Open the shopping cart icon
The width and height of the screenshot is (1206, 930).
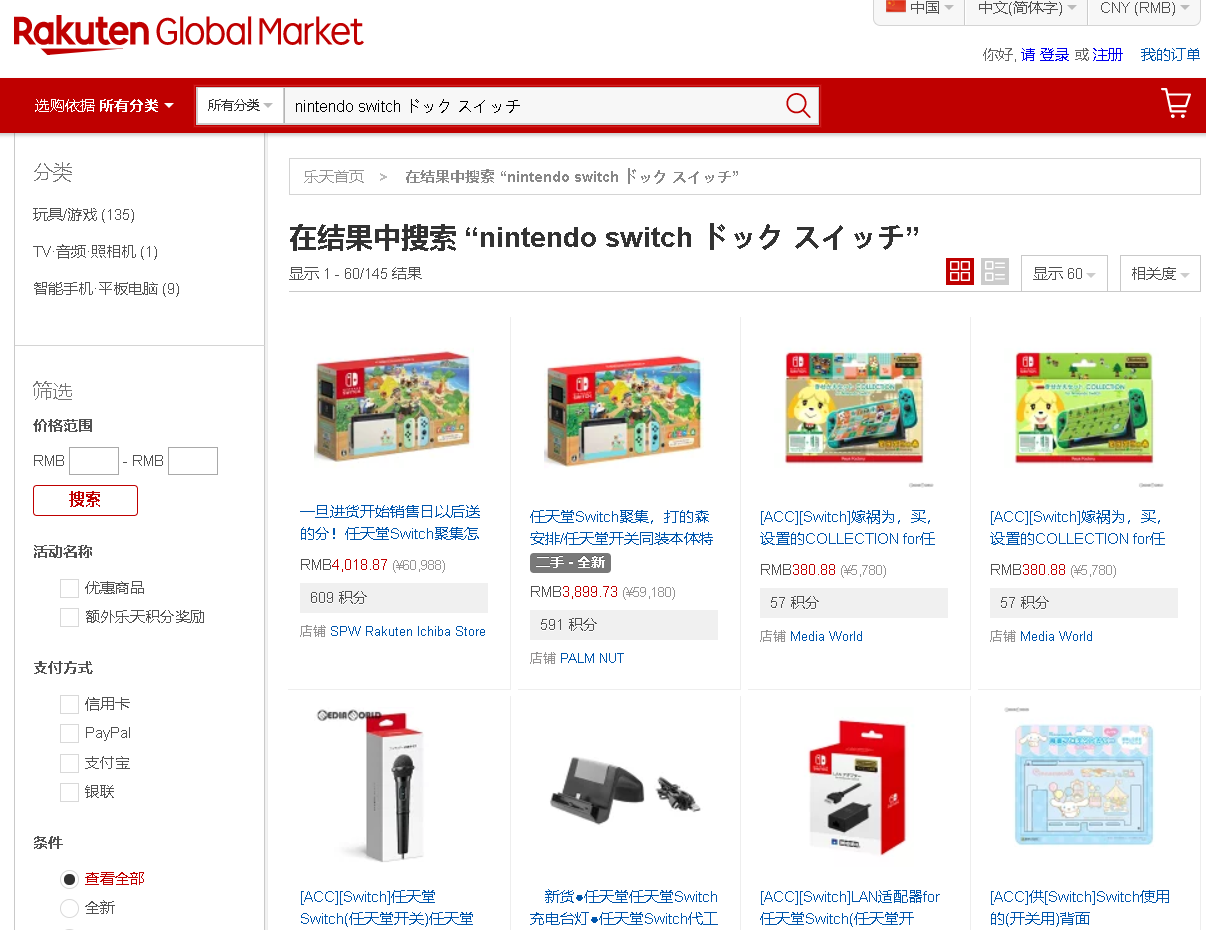tap(1176, 103)
